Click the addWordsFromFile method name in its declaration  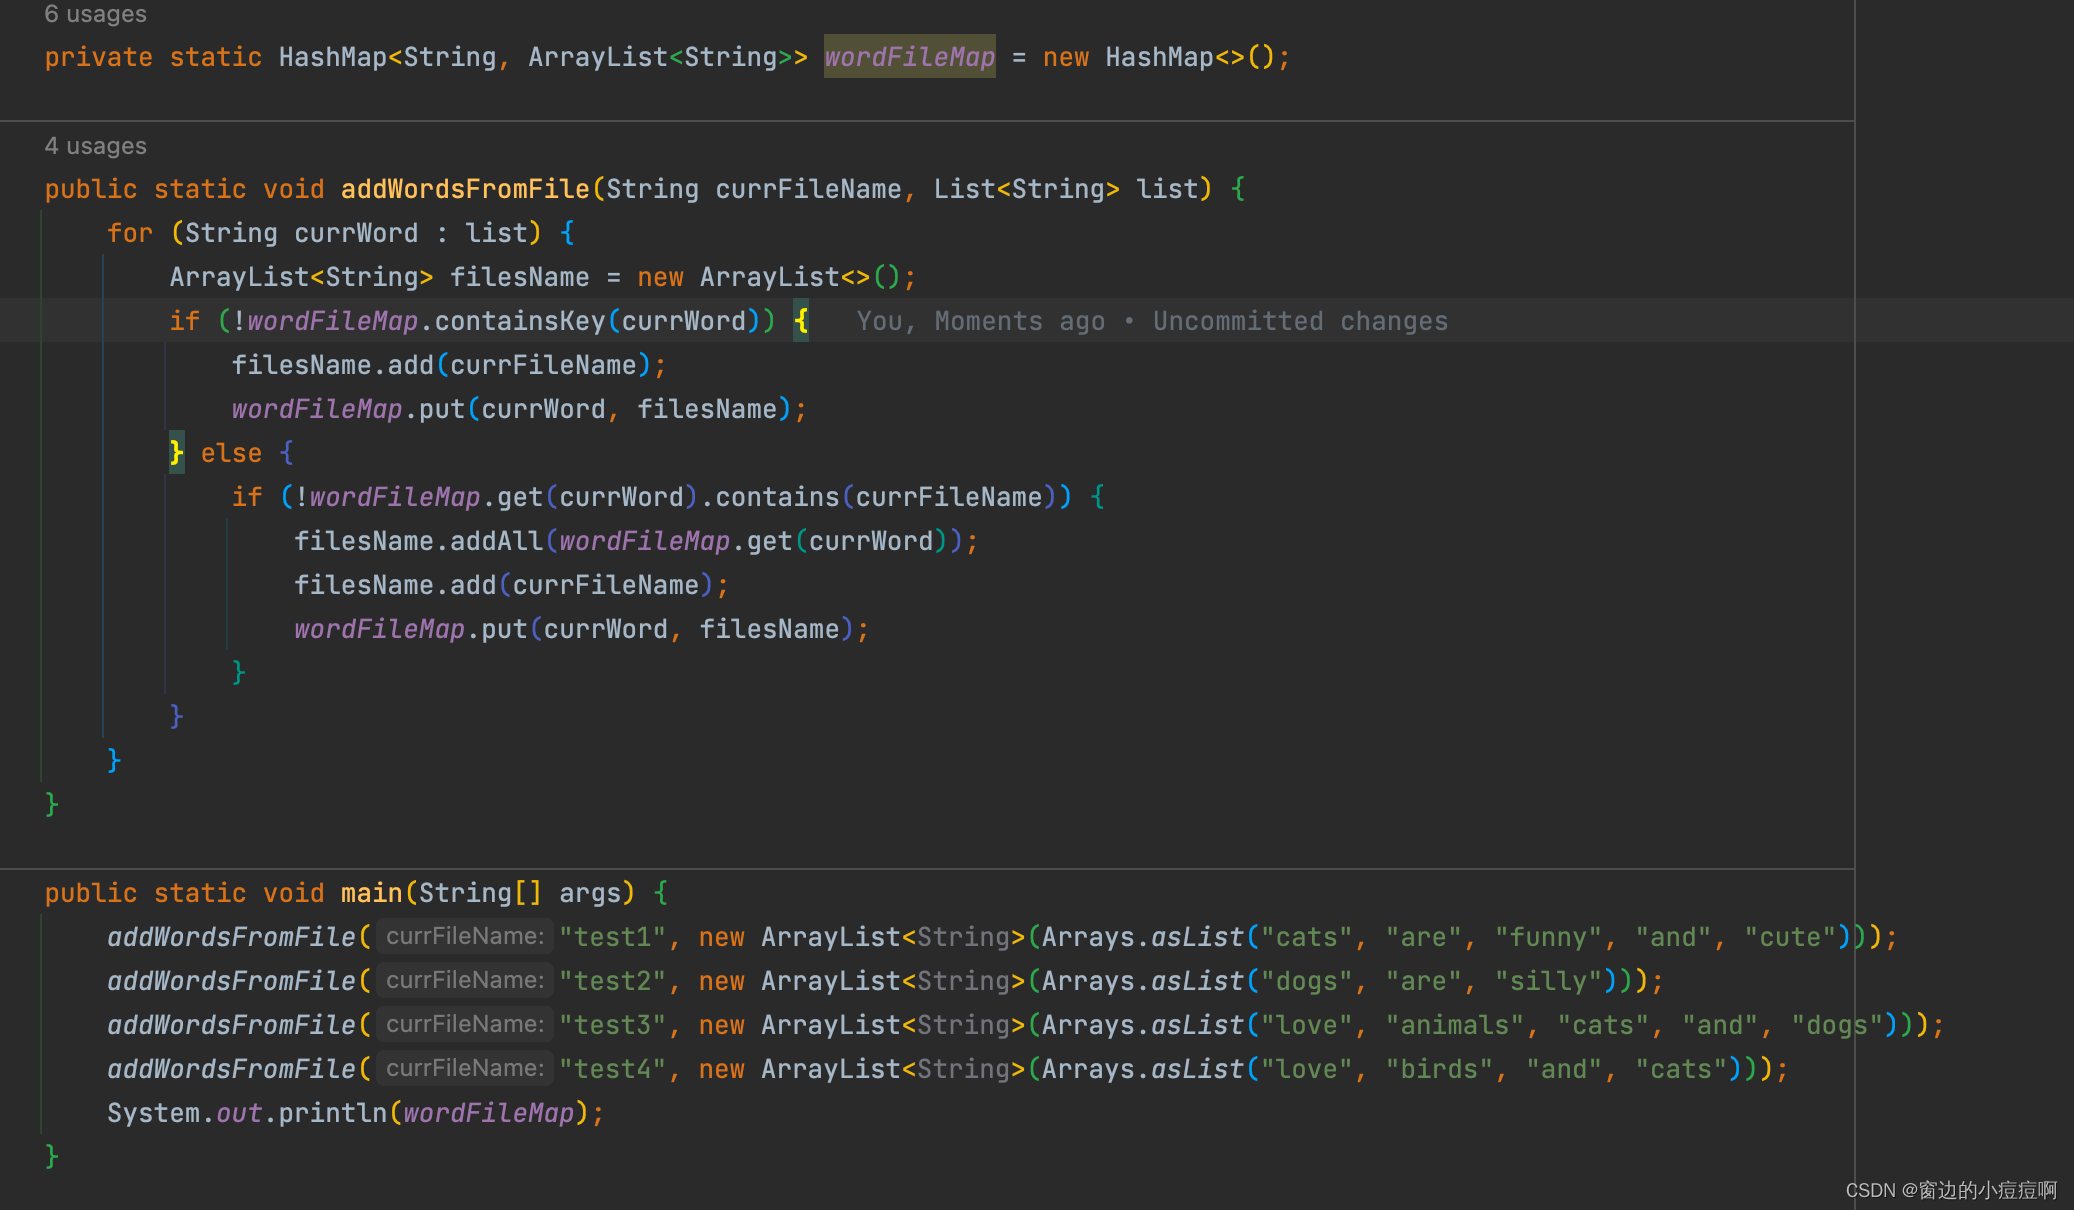[465, 189]
